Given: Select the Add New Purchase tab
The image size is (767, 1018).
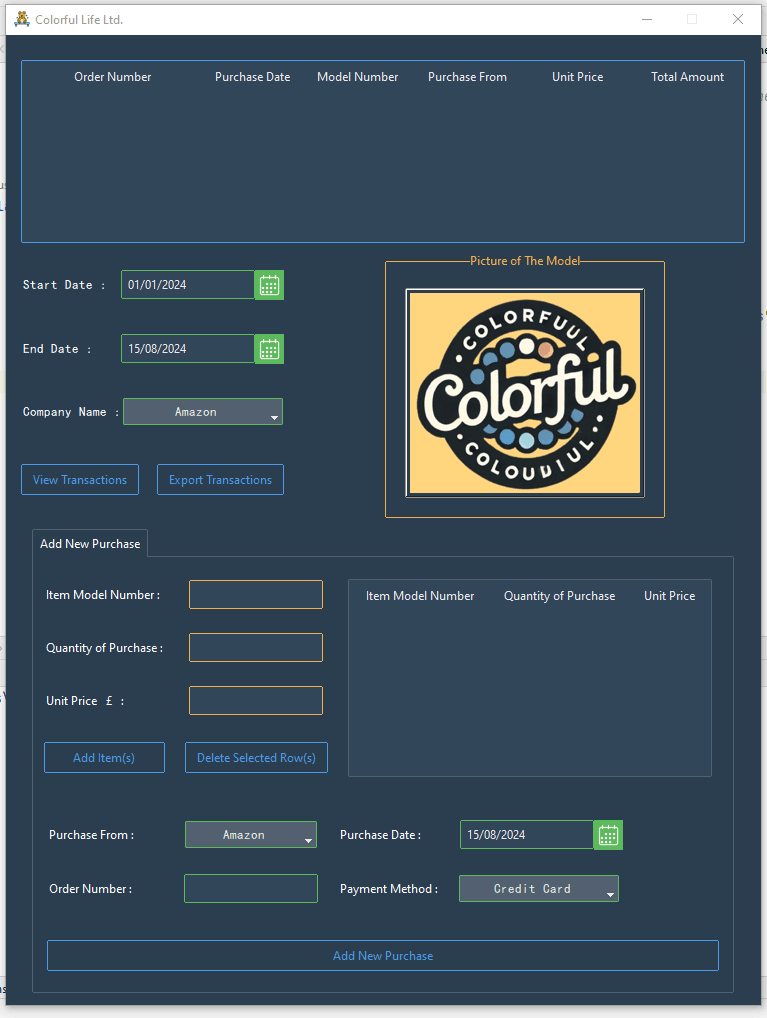Looking at the screenshot, I should click(x=90, y=544).
